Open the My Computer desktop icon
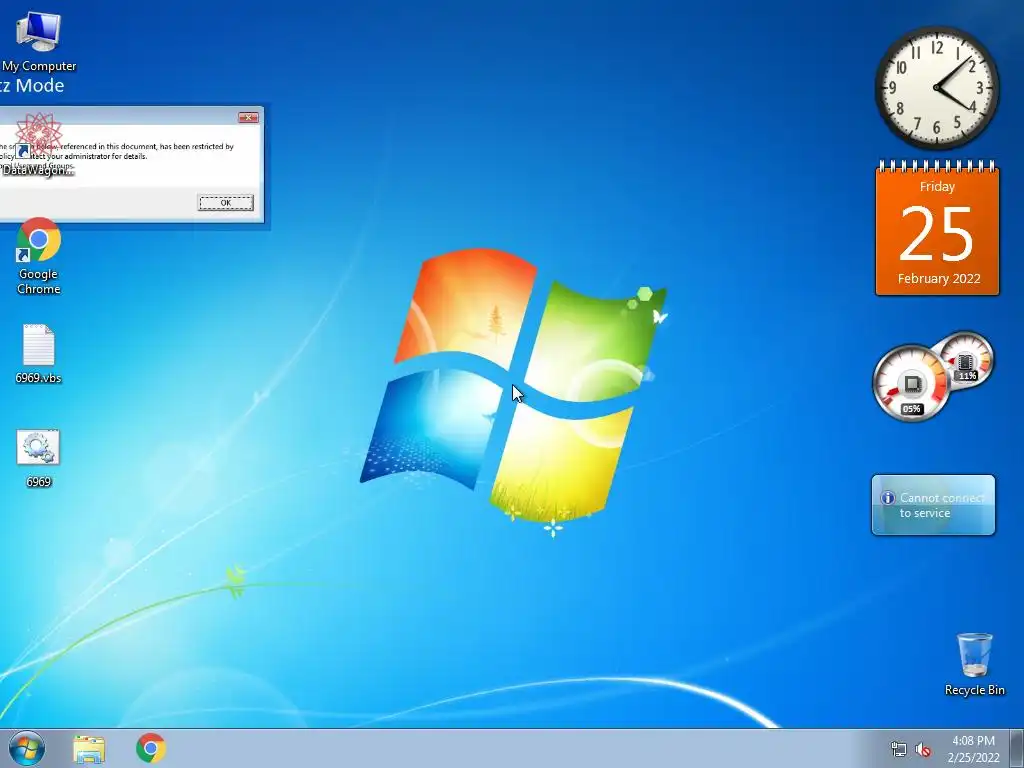The height and width of the screenshot is (768, 1024). click(39, 41)
